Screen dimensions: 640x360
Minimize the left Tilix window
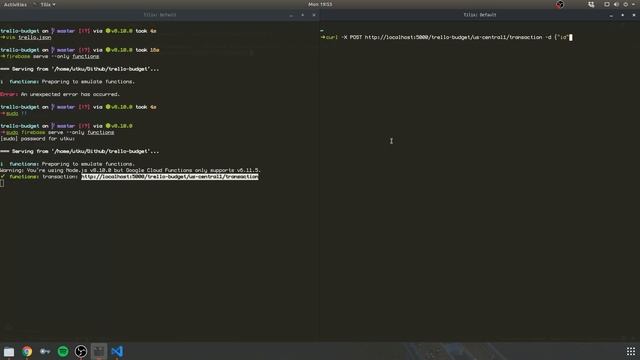291,15
